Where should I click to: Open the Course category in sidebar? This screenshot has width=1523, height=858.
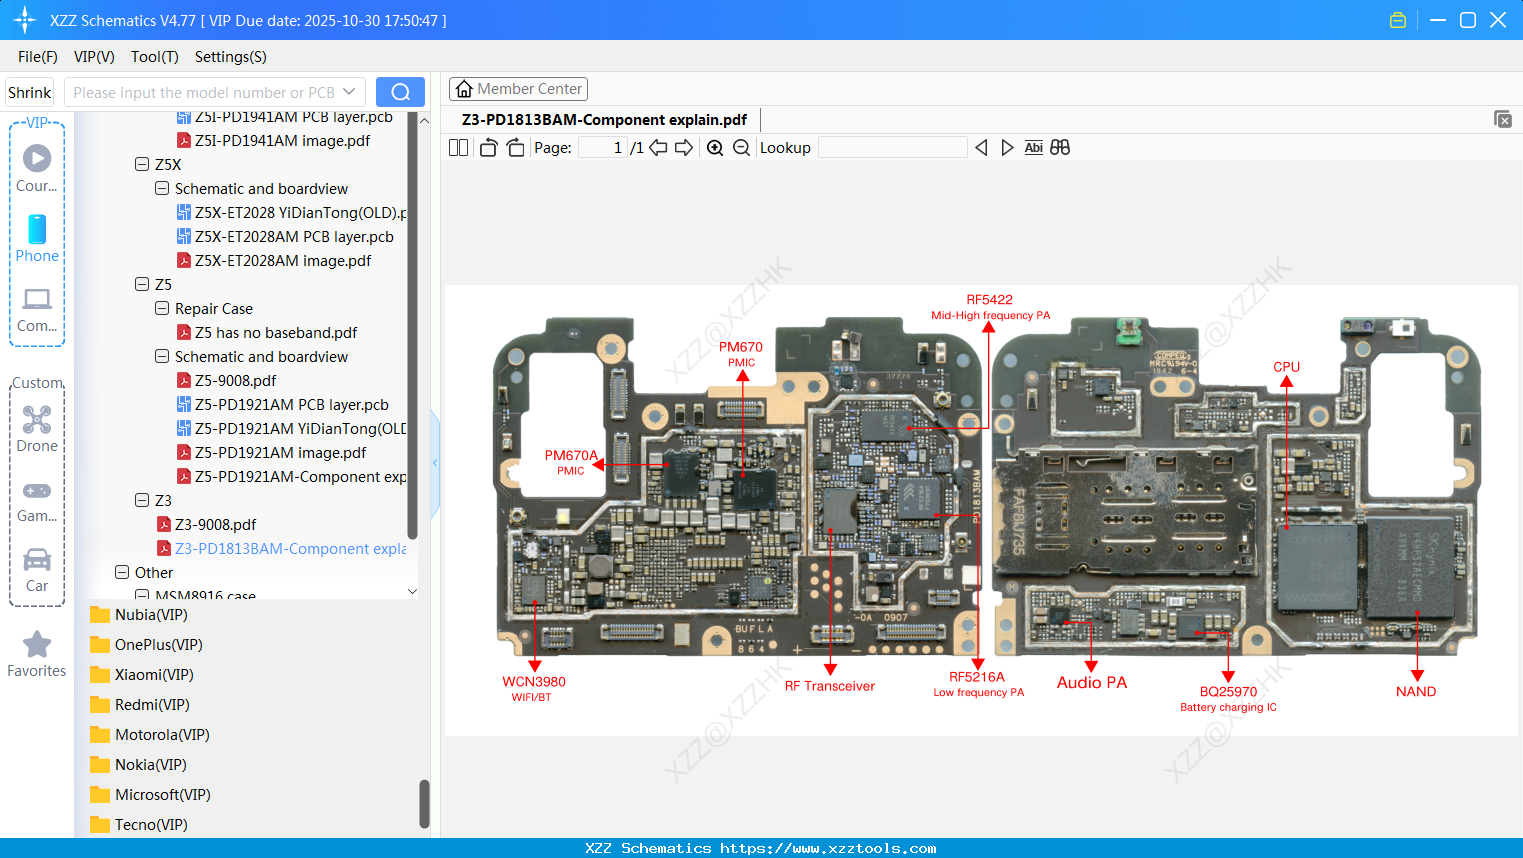click(x=37, y=168)
